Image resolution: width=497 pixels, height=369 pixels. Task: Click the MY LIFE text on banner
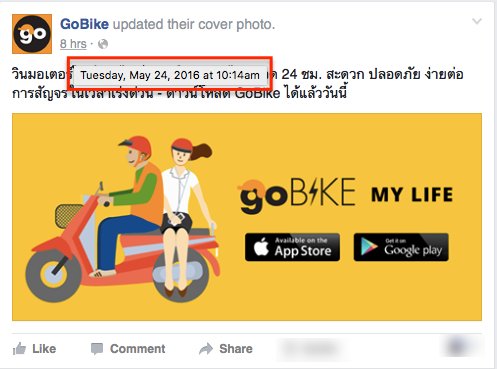(x=412, y=195)
